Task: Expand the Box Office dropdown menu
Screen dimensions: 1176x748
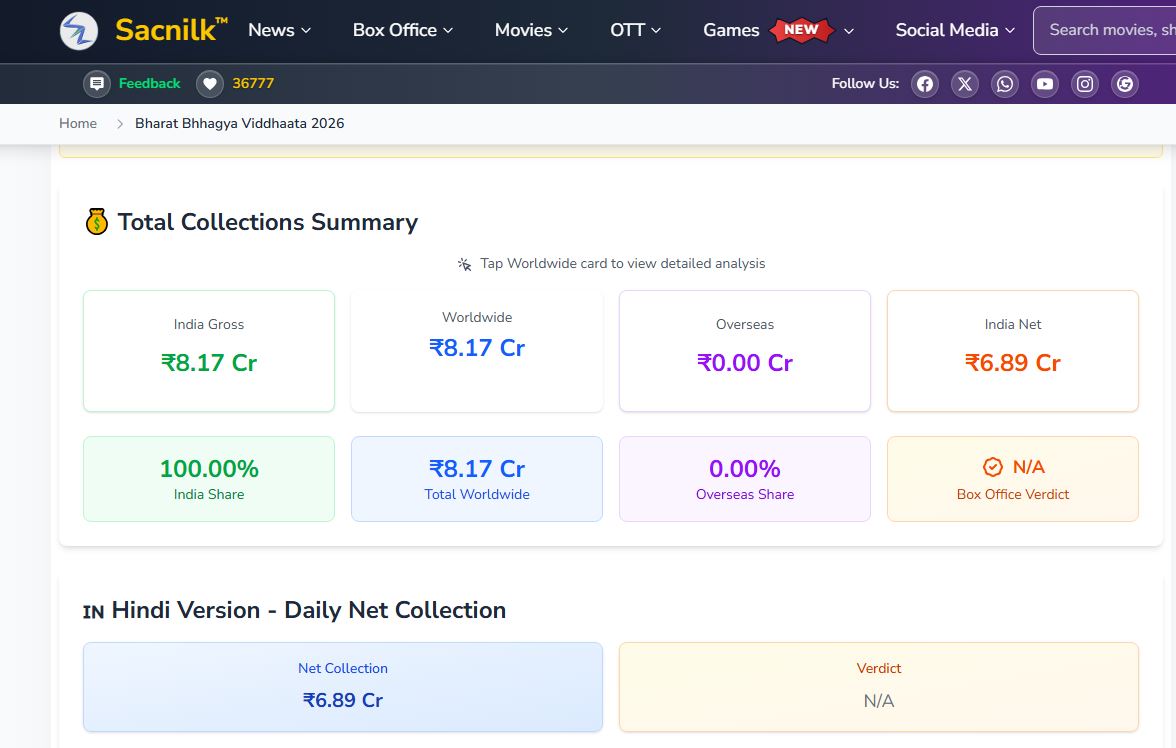Action: 403,30
